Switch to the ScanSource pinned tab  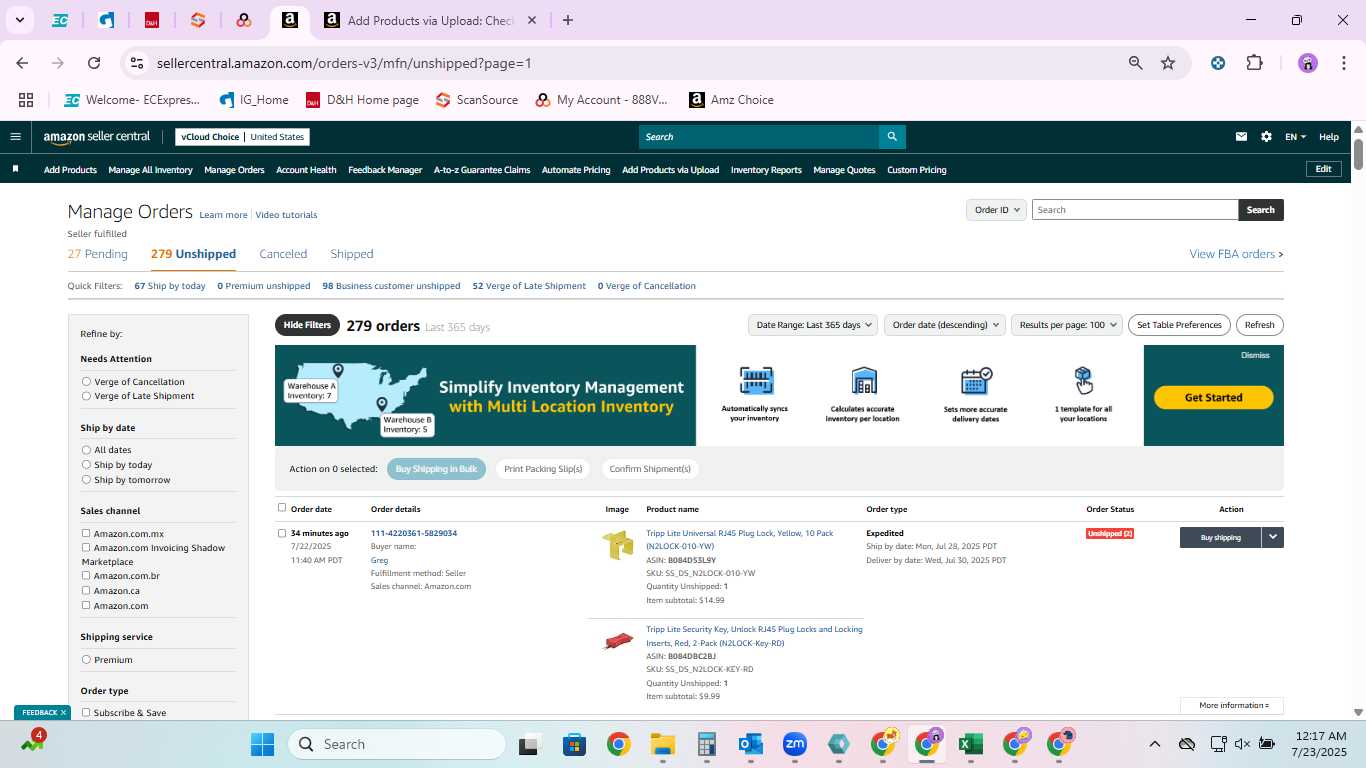pos(198,20)
